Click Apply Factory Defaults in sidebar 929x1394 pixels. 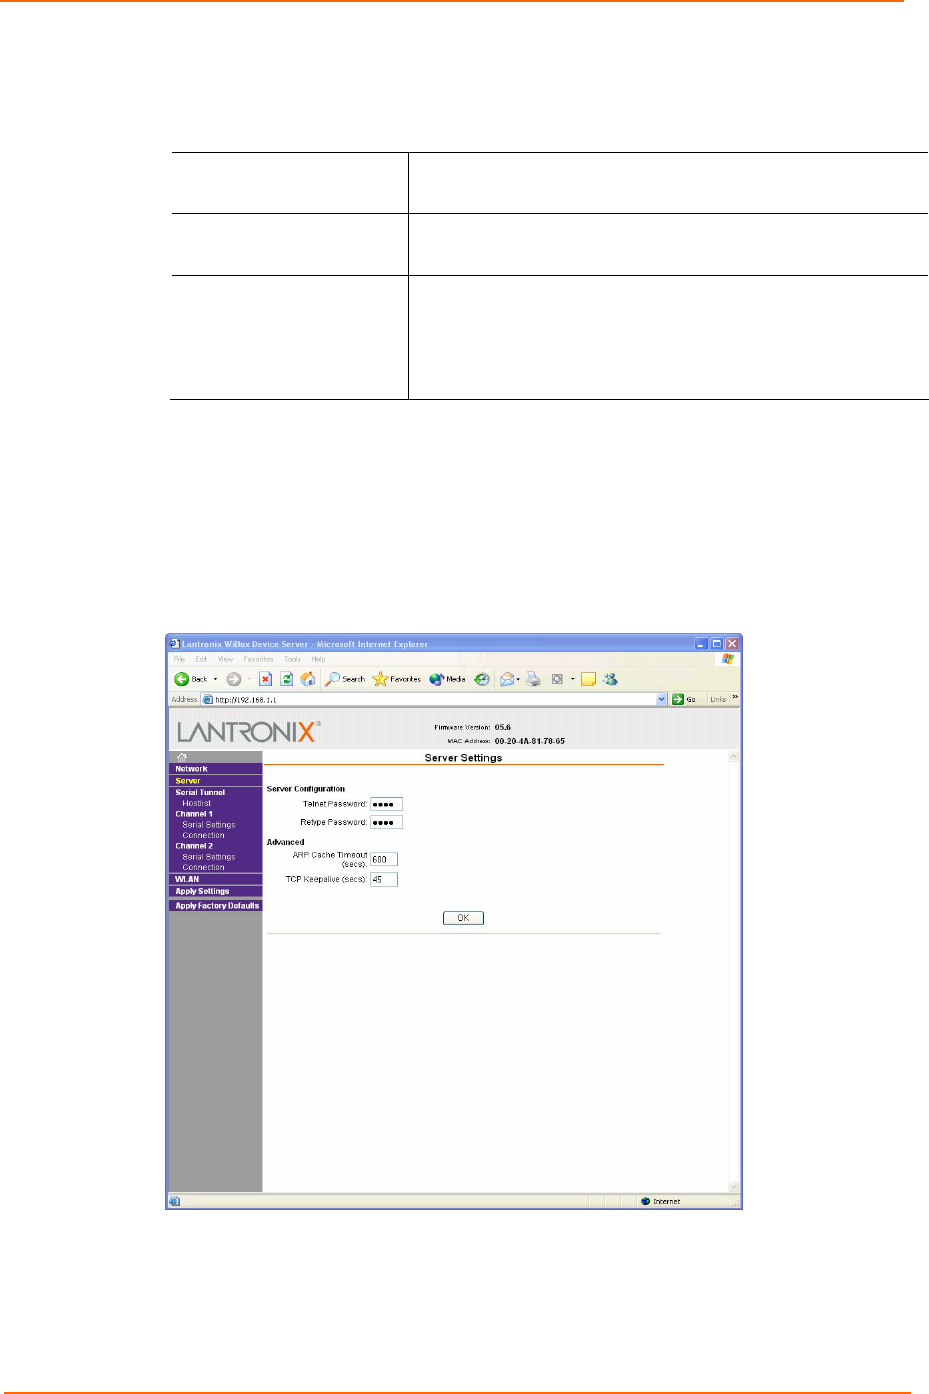(x=217, y=906)
